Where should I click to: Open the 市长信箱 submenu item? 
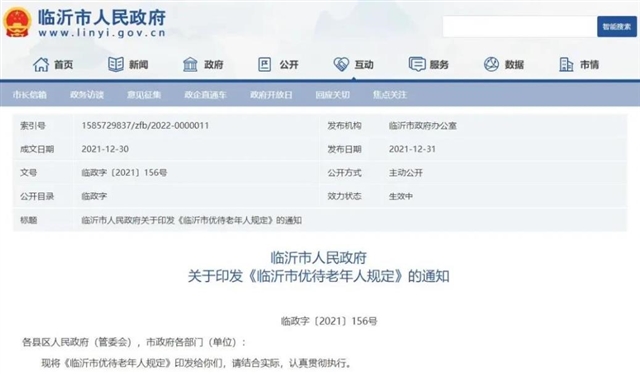29,95
